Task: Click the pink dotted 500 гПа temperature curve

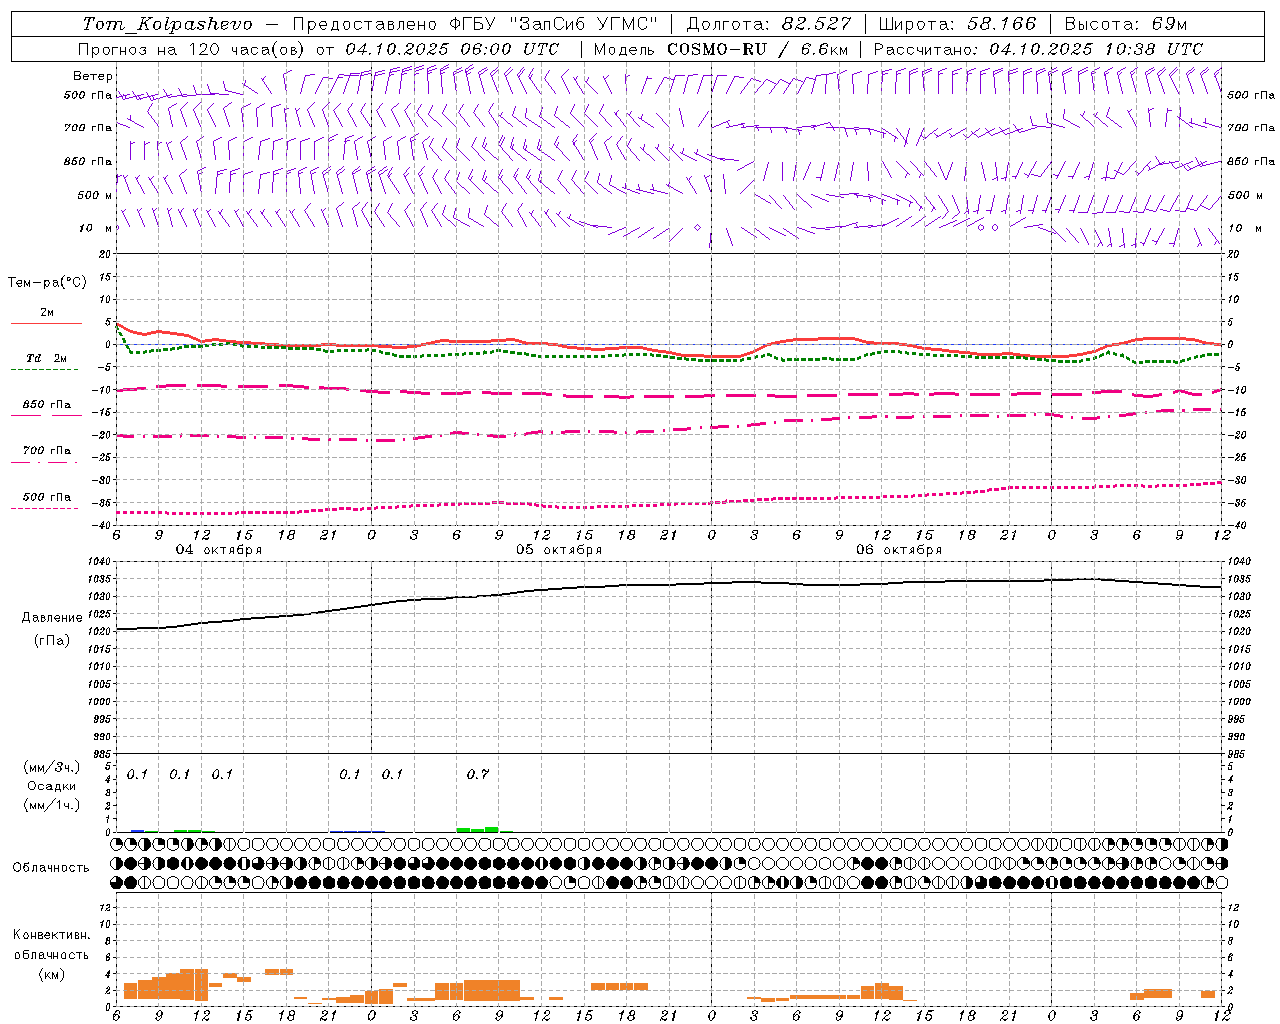Action: coord(669,503)
